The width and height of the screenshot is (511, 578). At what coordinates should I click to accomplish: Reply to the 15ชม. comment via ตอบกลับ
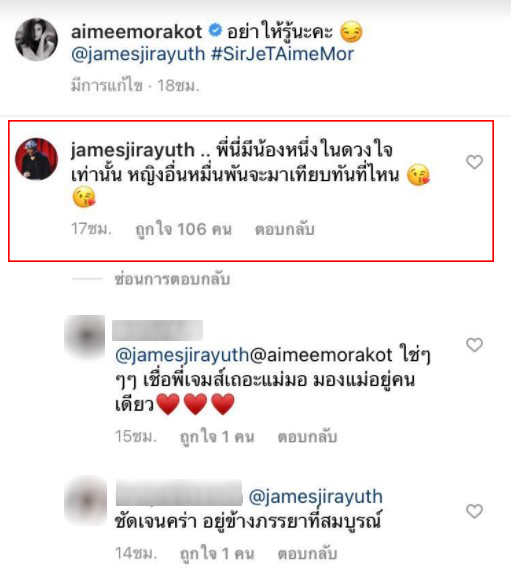coord(307,437)
